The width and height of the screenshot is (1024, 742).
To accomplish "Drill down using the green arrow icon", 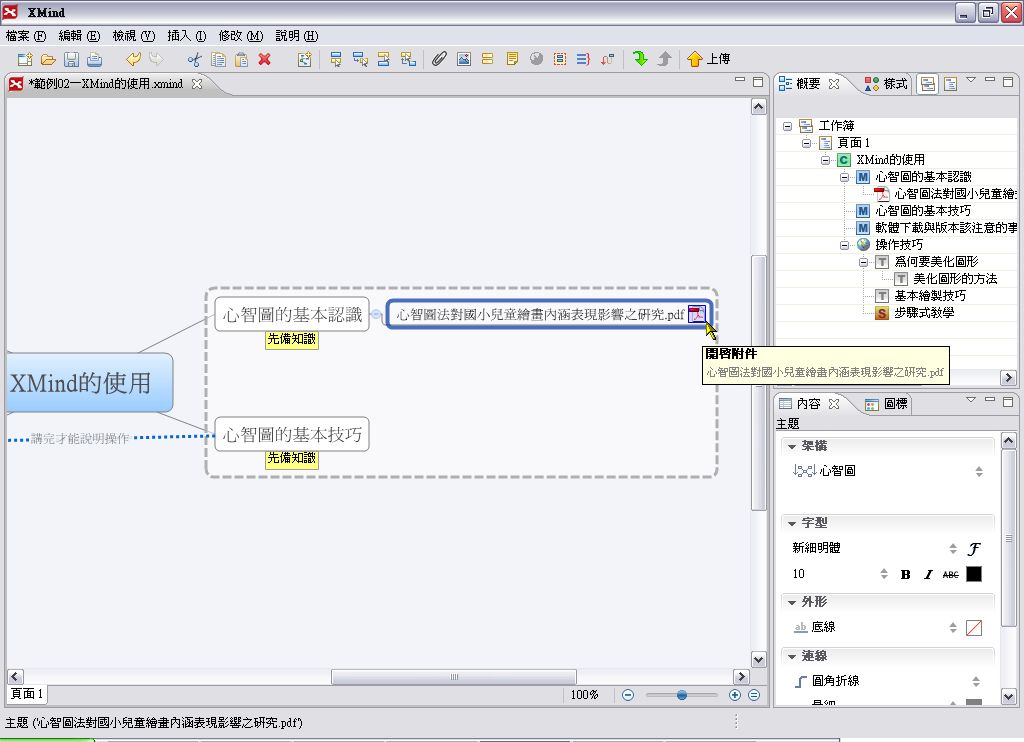I will [x=640, y=59].
